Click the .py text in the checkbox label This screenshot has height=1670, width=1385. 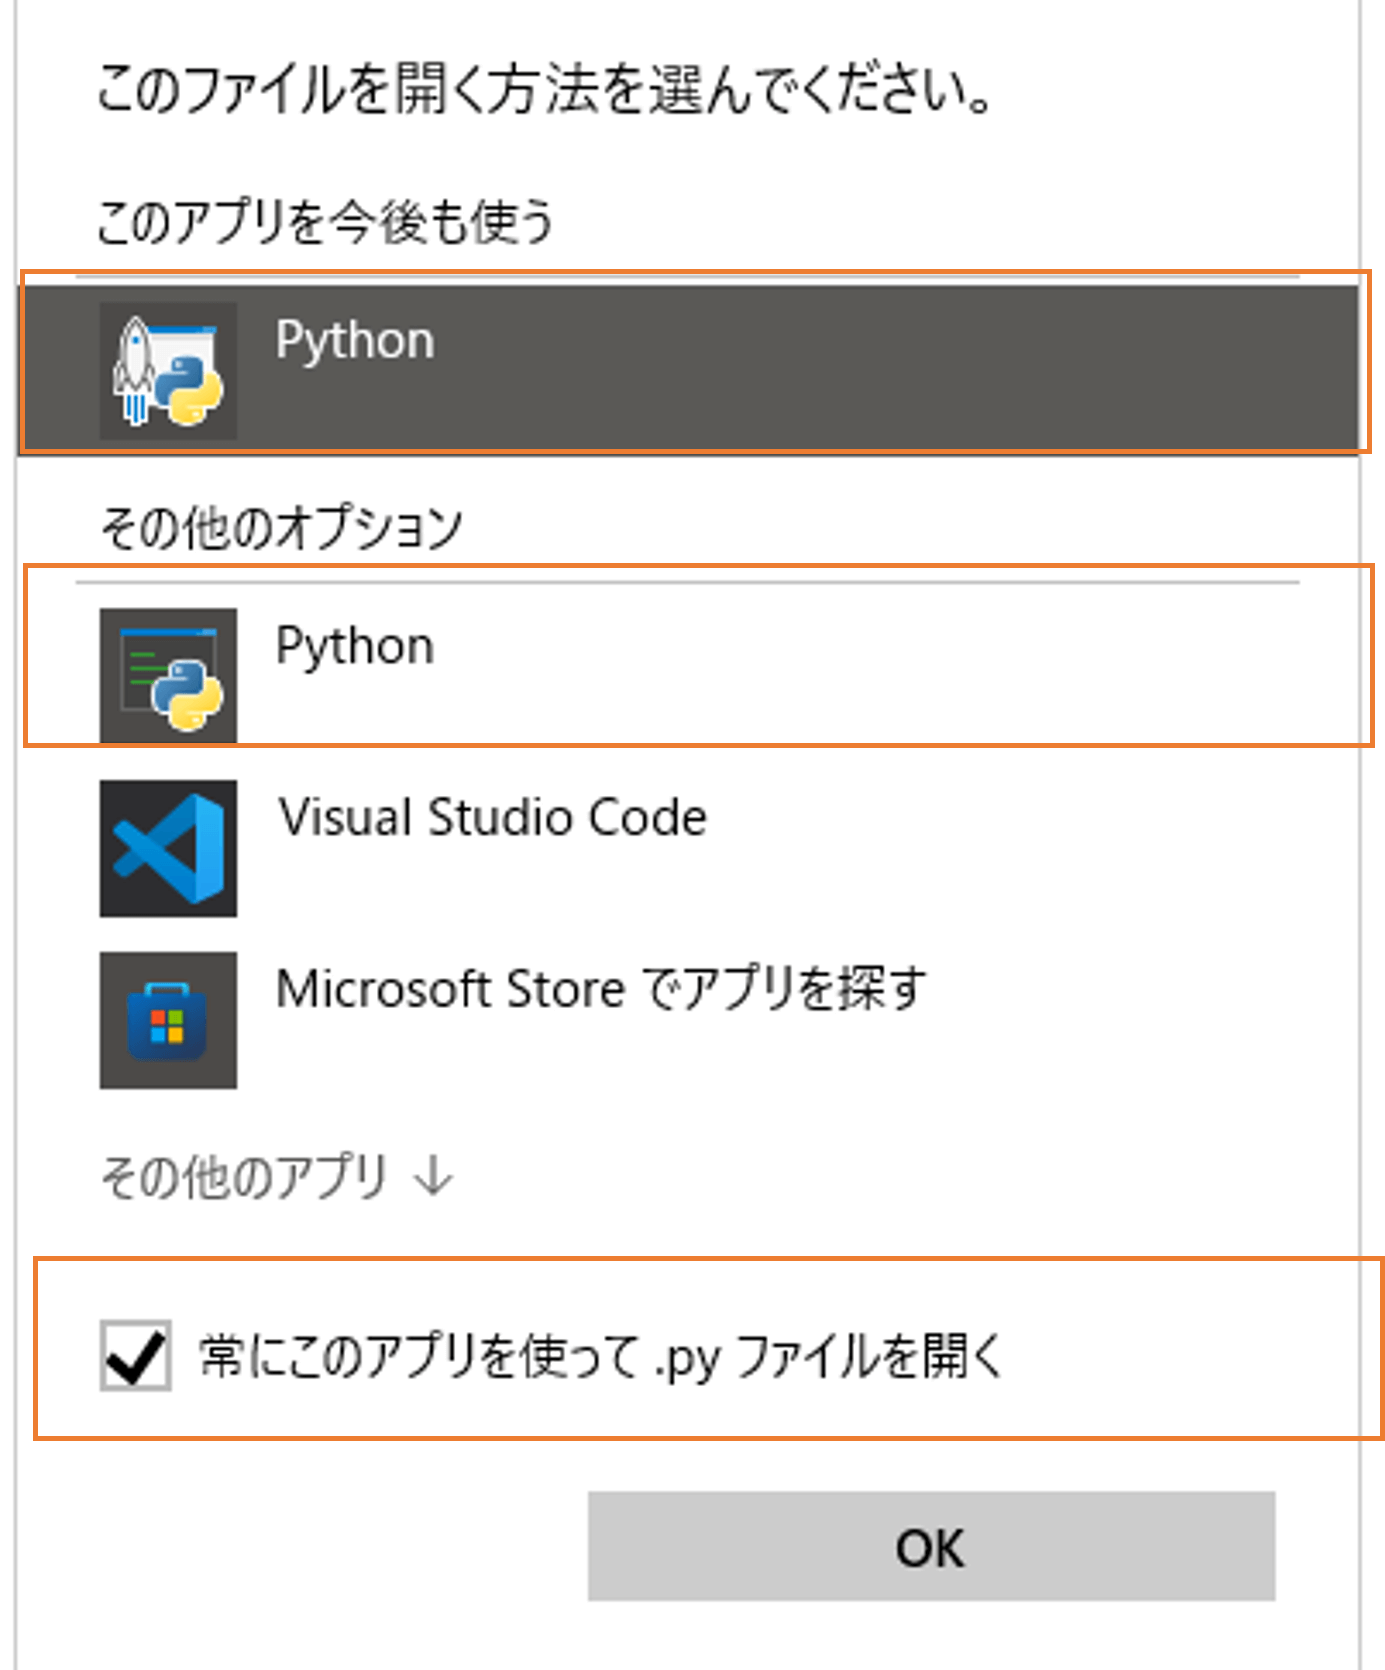(x=688, y=1360)
